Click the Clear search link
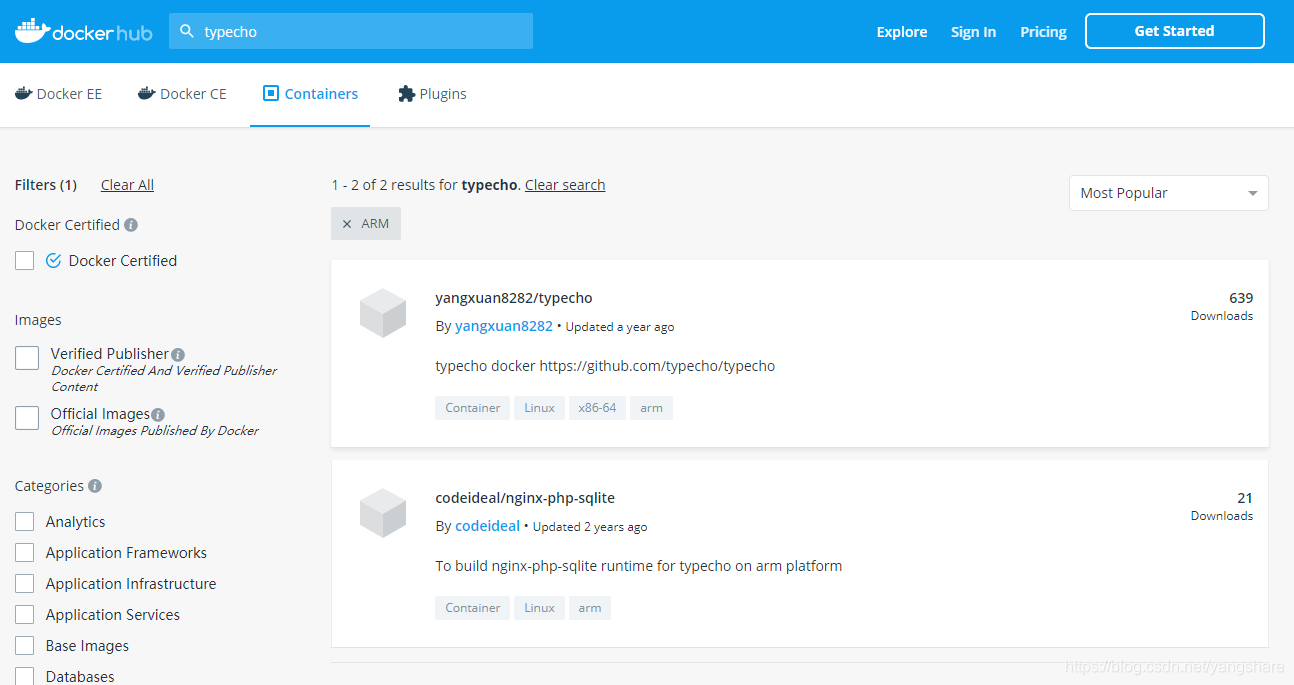 tap(565, 185)
